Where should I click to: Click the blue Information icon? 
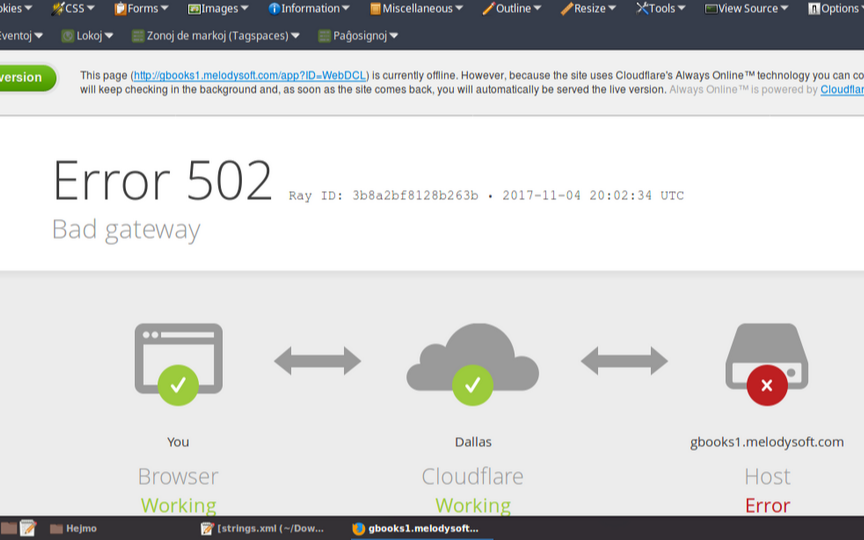pyautogui.click(x=274, y=8)
